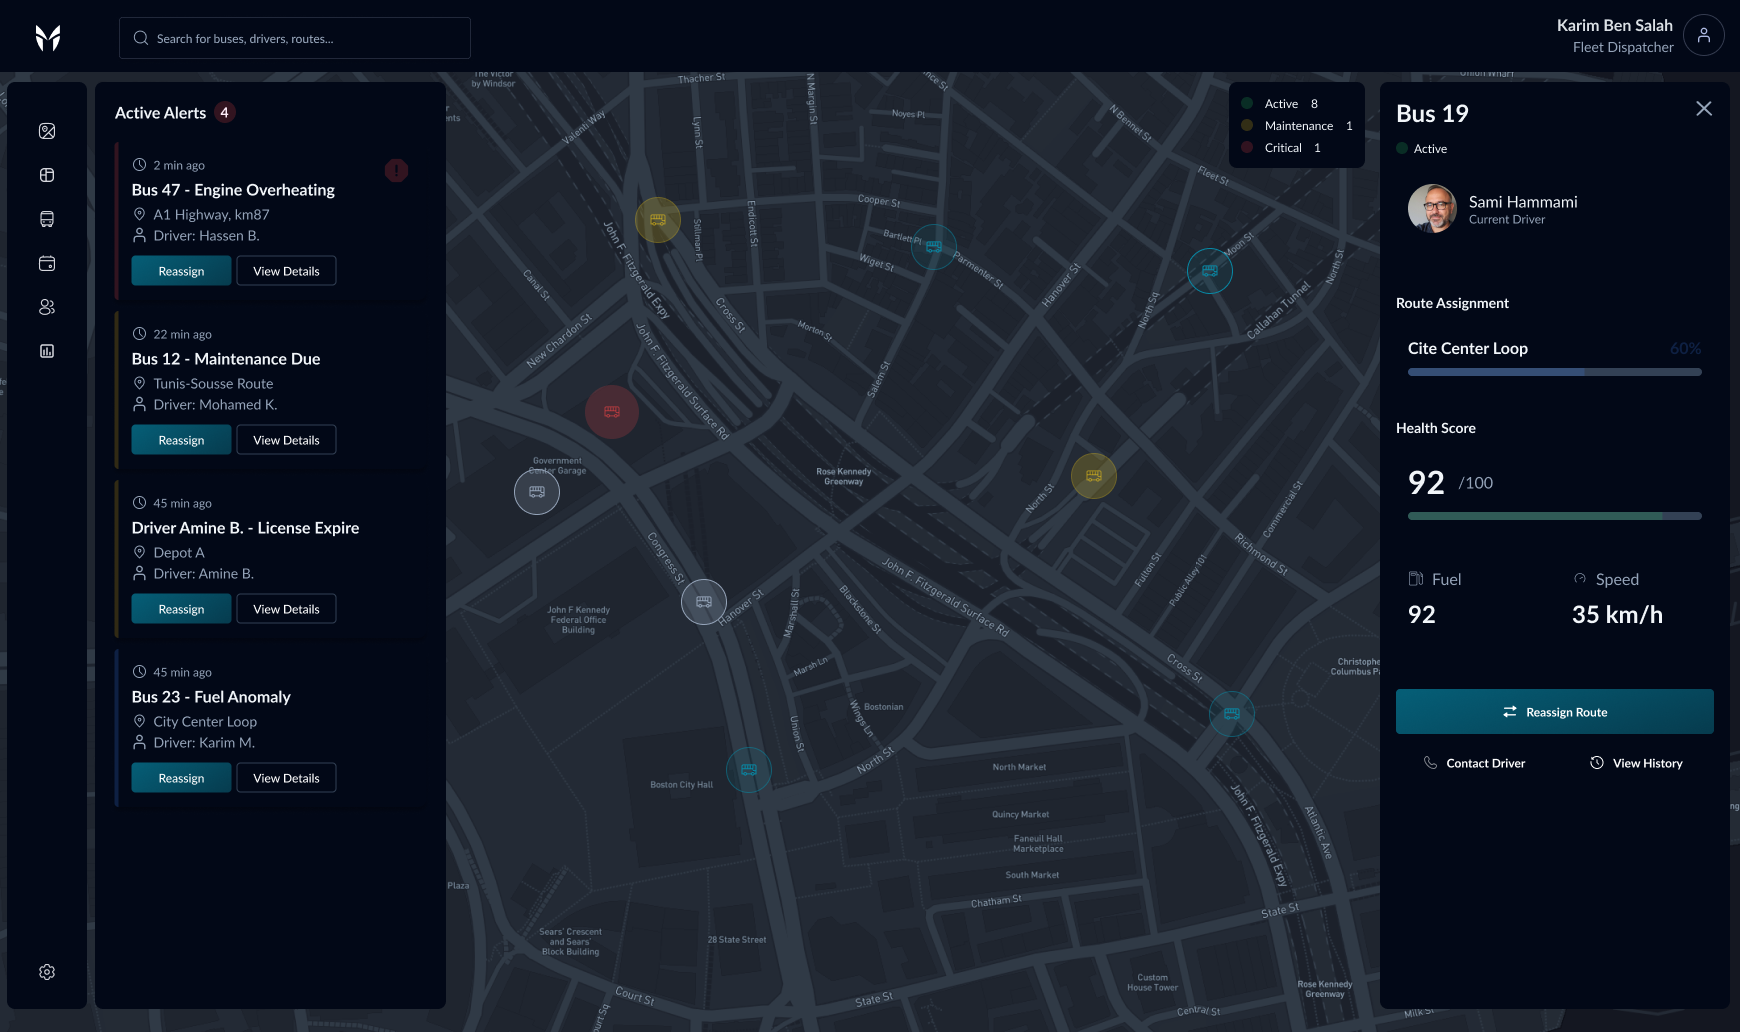1740x1032 pixels.
Task: Open the drivers sidebar icon
Action: pyautogui.click(x=47, y=307)
